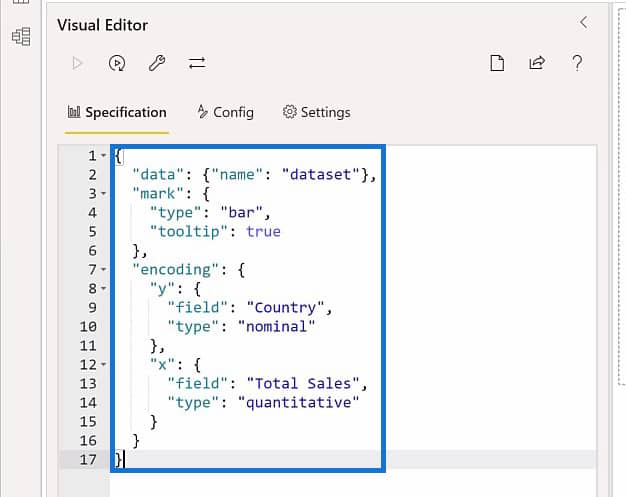Screen dimensions: 626x497
Task: Open the Config tab
Action: 226,113
